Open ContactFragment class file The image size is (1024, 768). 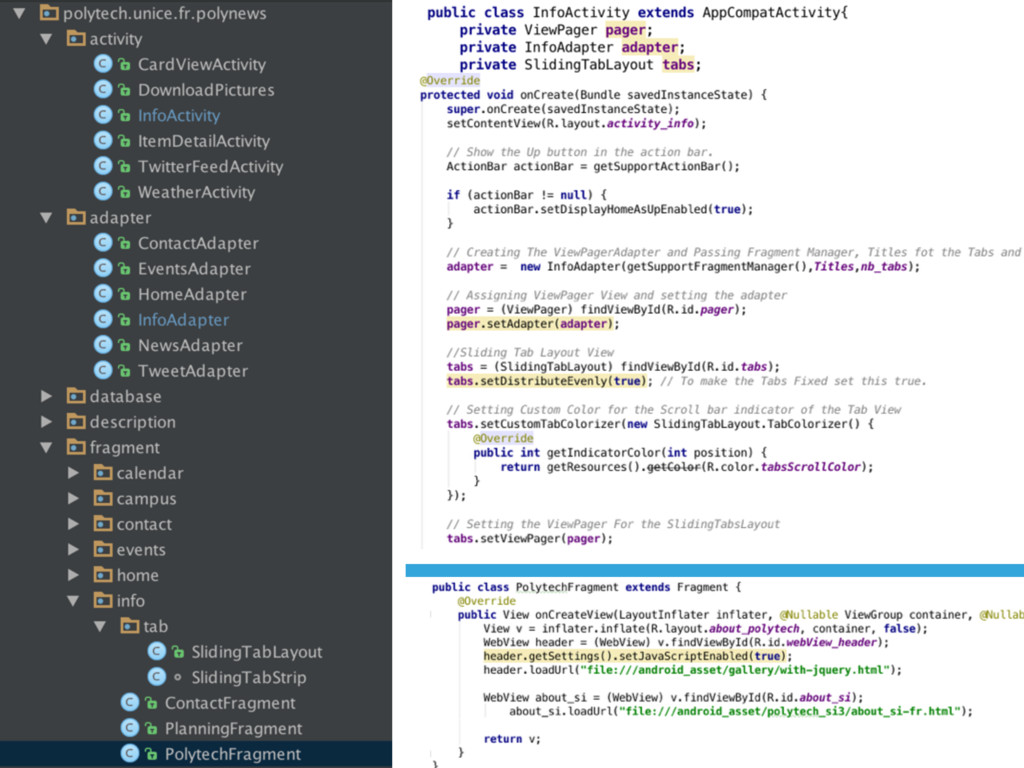pyautogui.click(x=230, y=702)
